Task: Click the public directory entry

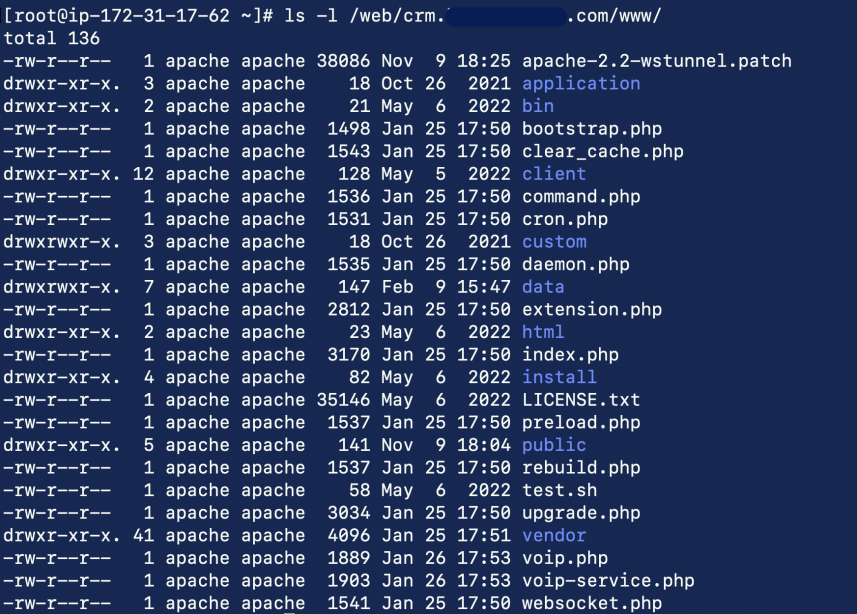Action: (x=554, y=445)
